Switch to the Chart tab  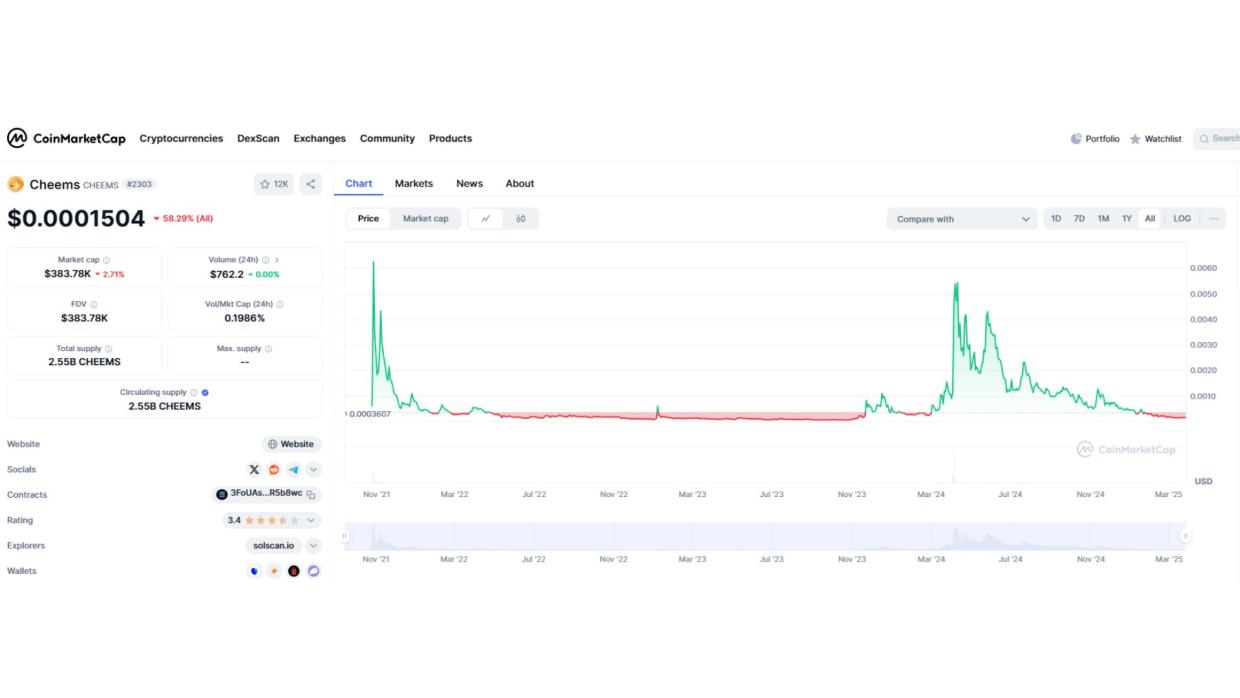point(359,184)
